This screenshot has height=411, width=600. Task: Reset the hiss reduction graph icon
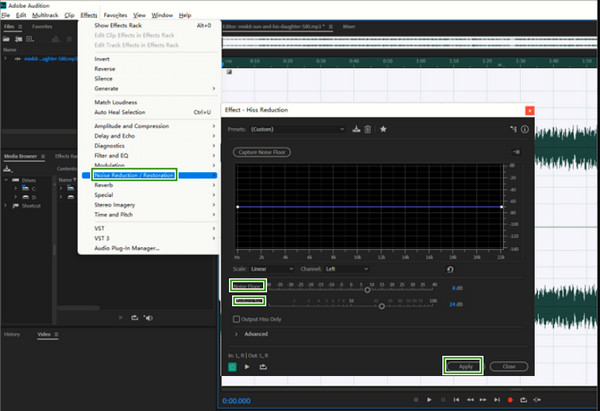click(450, 269)
